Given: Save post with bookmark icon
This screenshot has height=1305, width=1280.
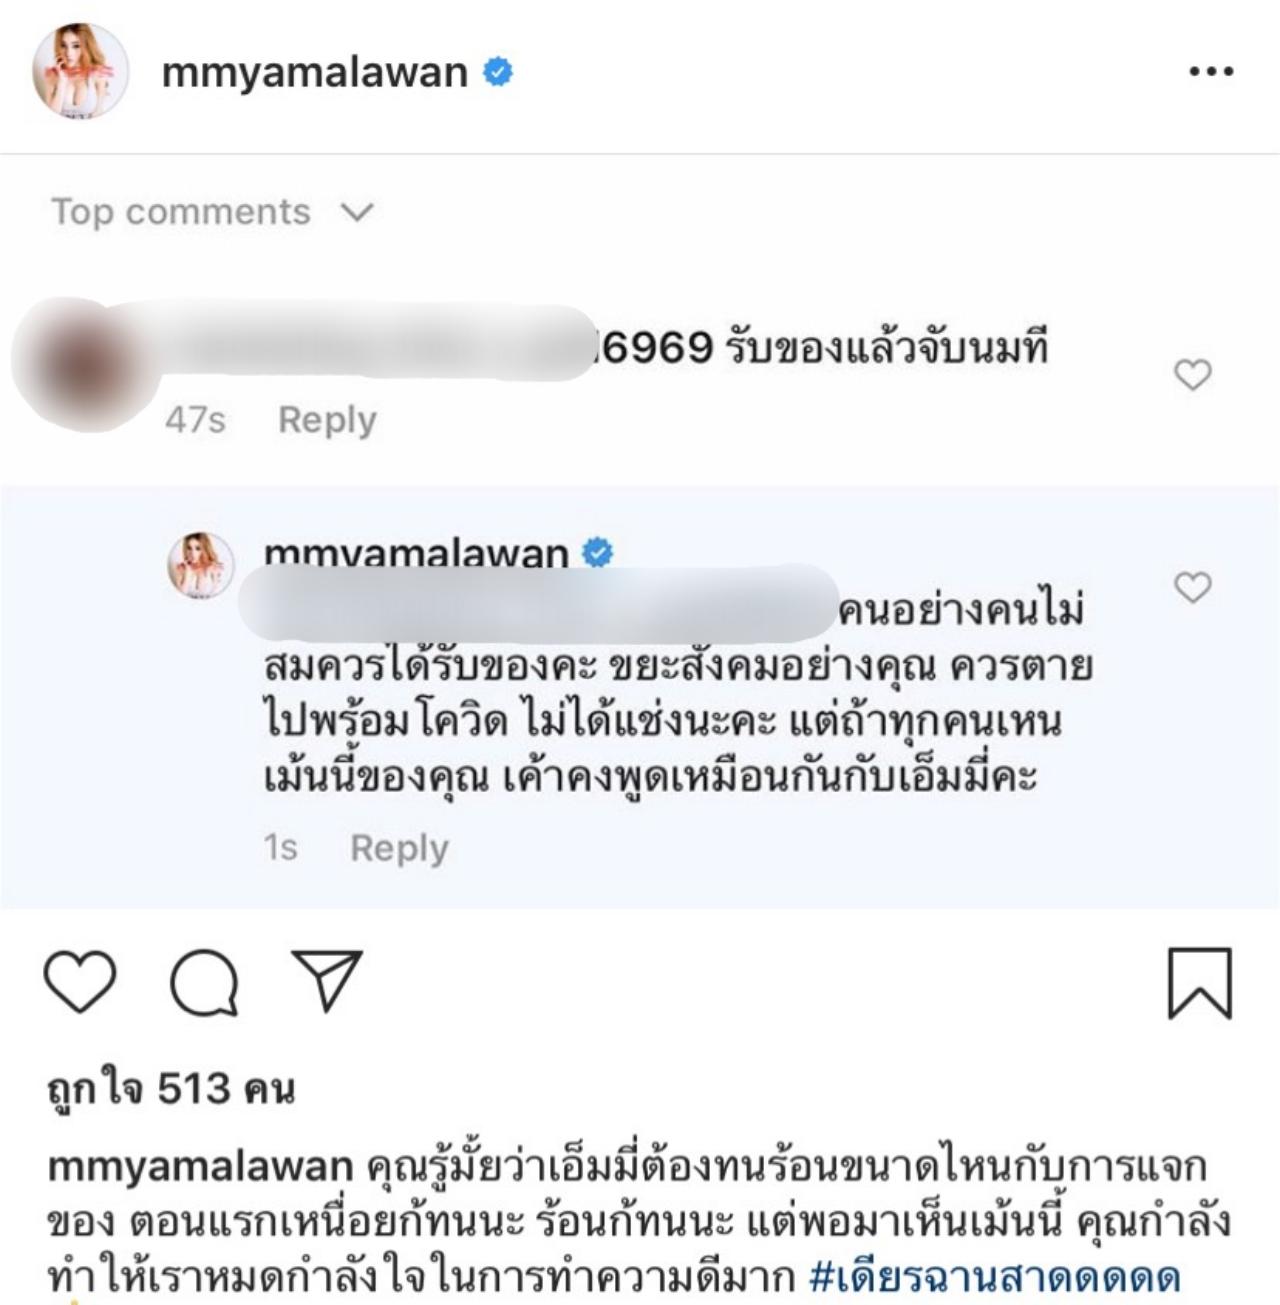Looking at the screenshot, I should (x=1199, y=983).
